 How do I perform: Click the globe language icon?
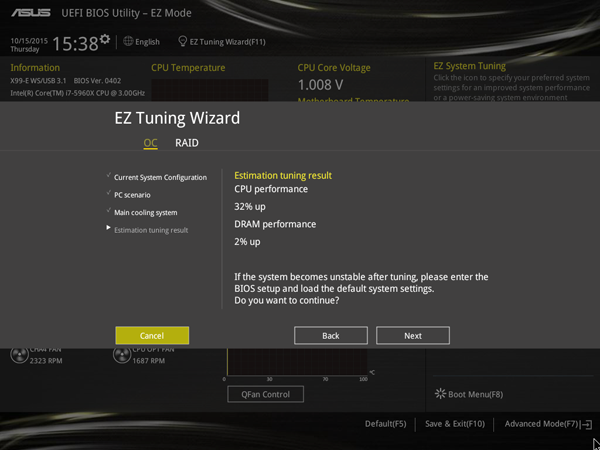(x=128, y=41)
